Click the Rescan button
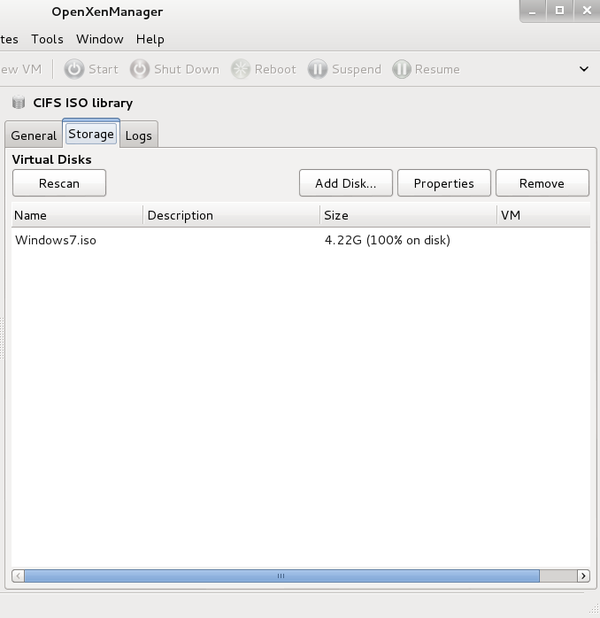Viewport: 600px width, 618px height. pos(59,183)
